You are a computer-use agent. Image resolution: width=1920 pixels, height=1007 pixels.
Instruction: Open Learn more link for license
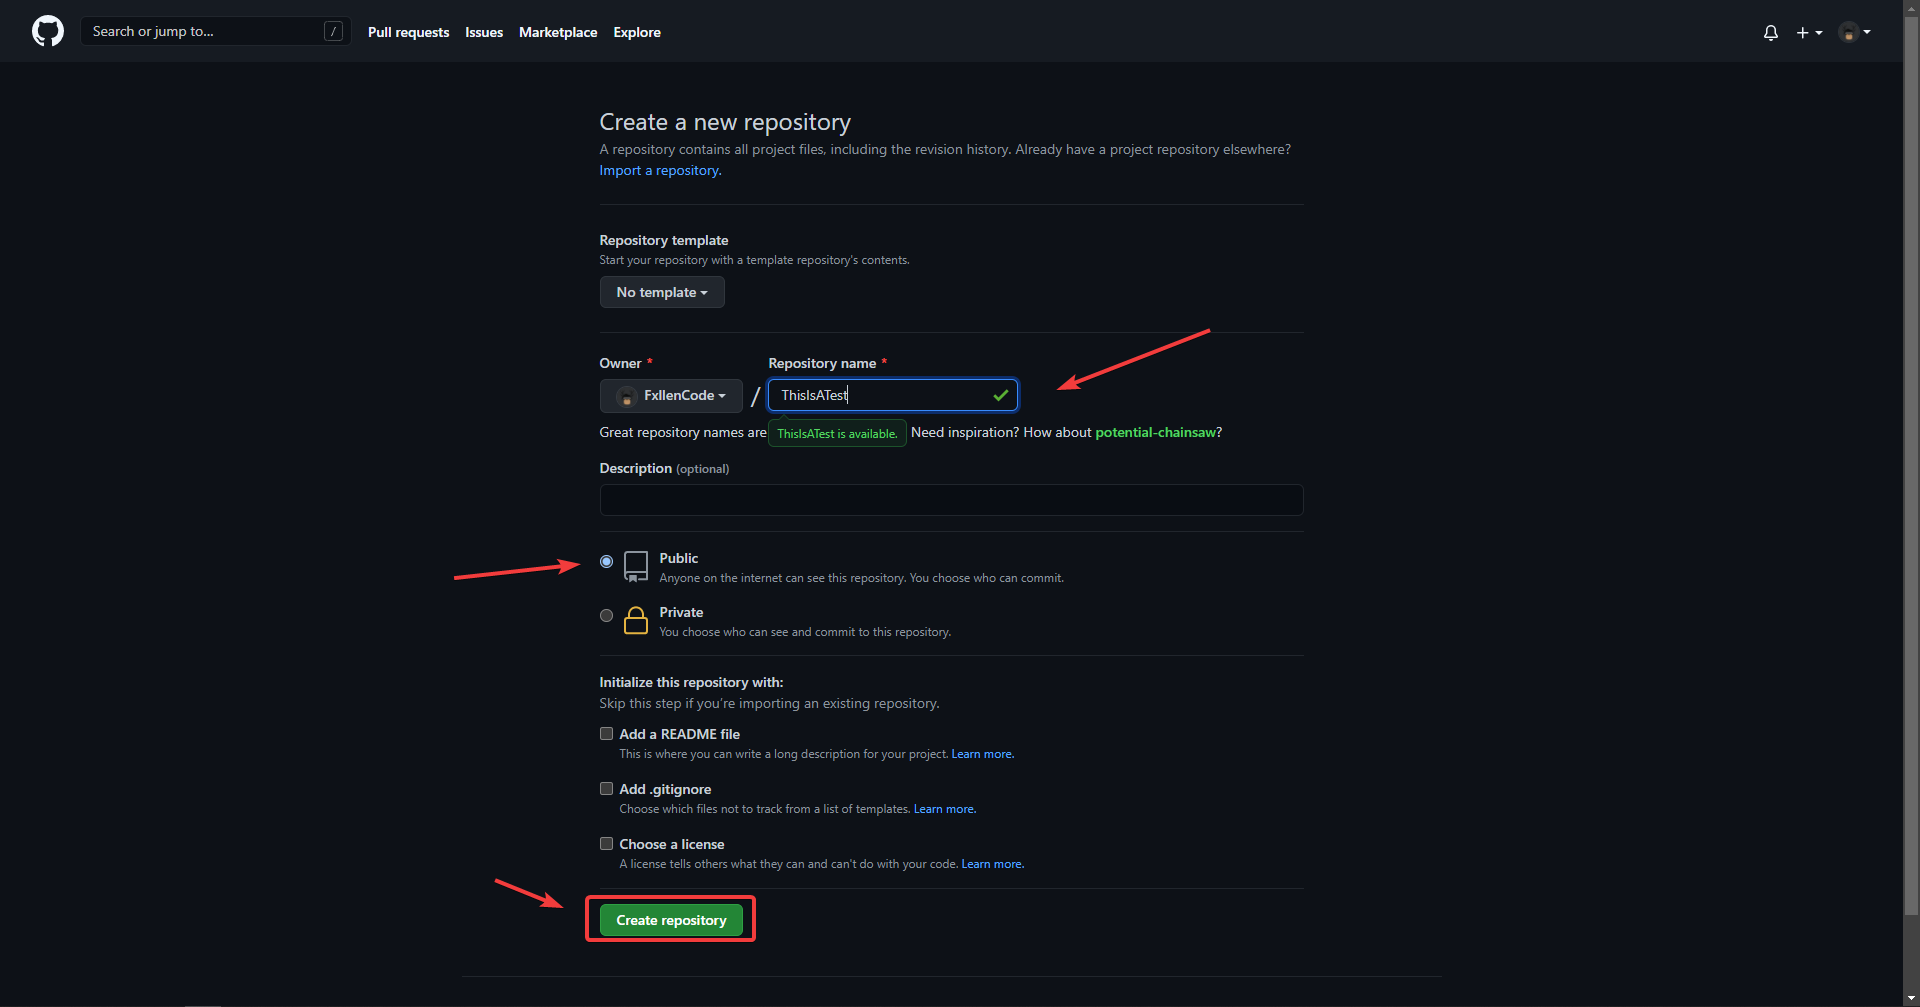click(992, 864)
